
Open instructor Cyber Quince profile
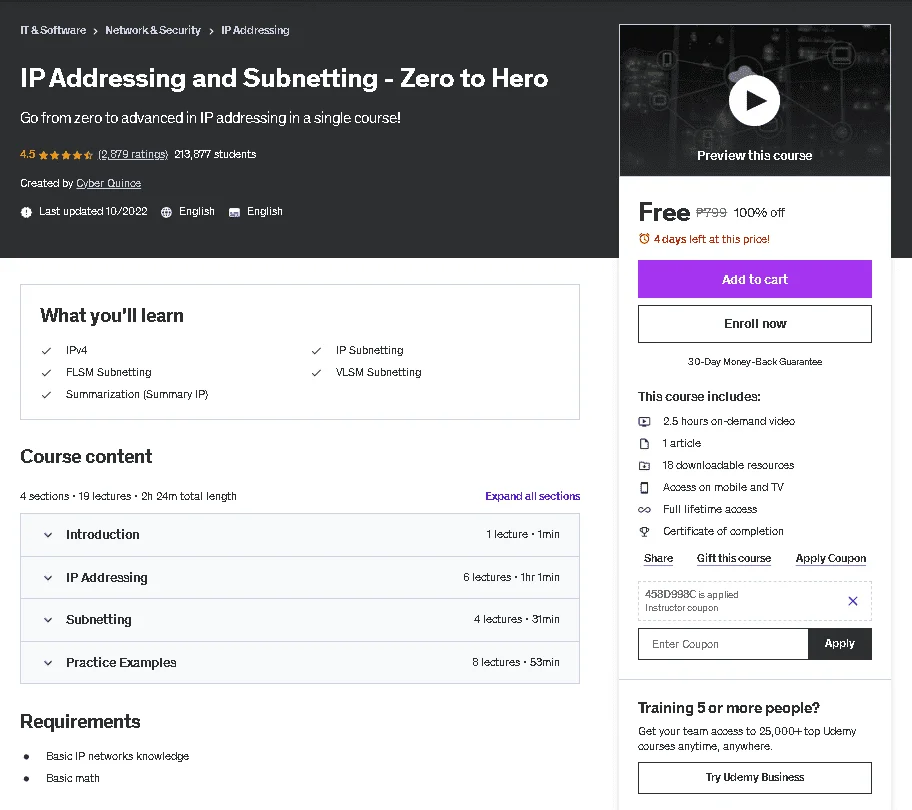coord(109,183)
